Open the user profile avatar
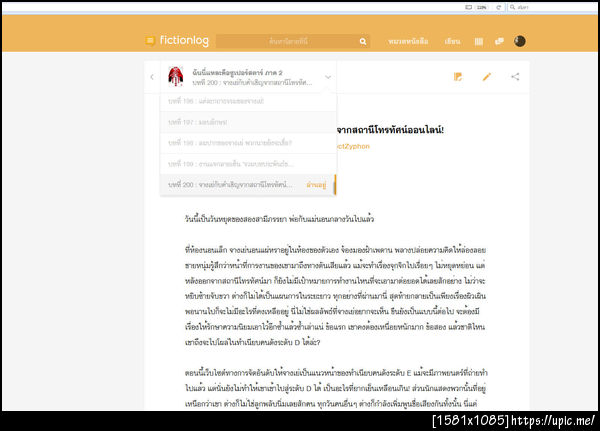The height and width of the screenshot is (431, 600). click(519, 41)
